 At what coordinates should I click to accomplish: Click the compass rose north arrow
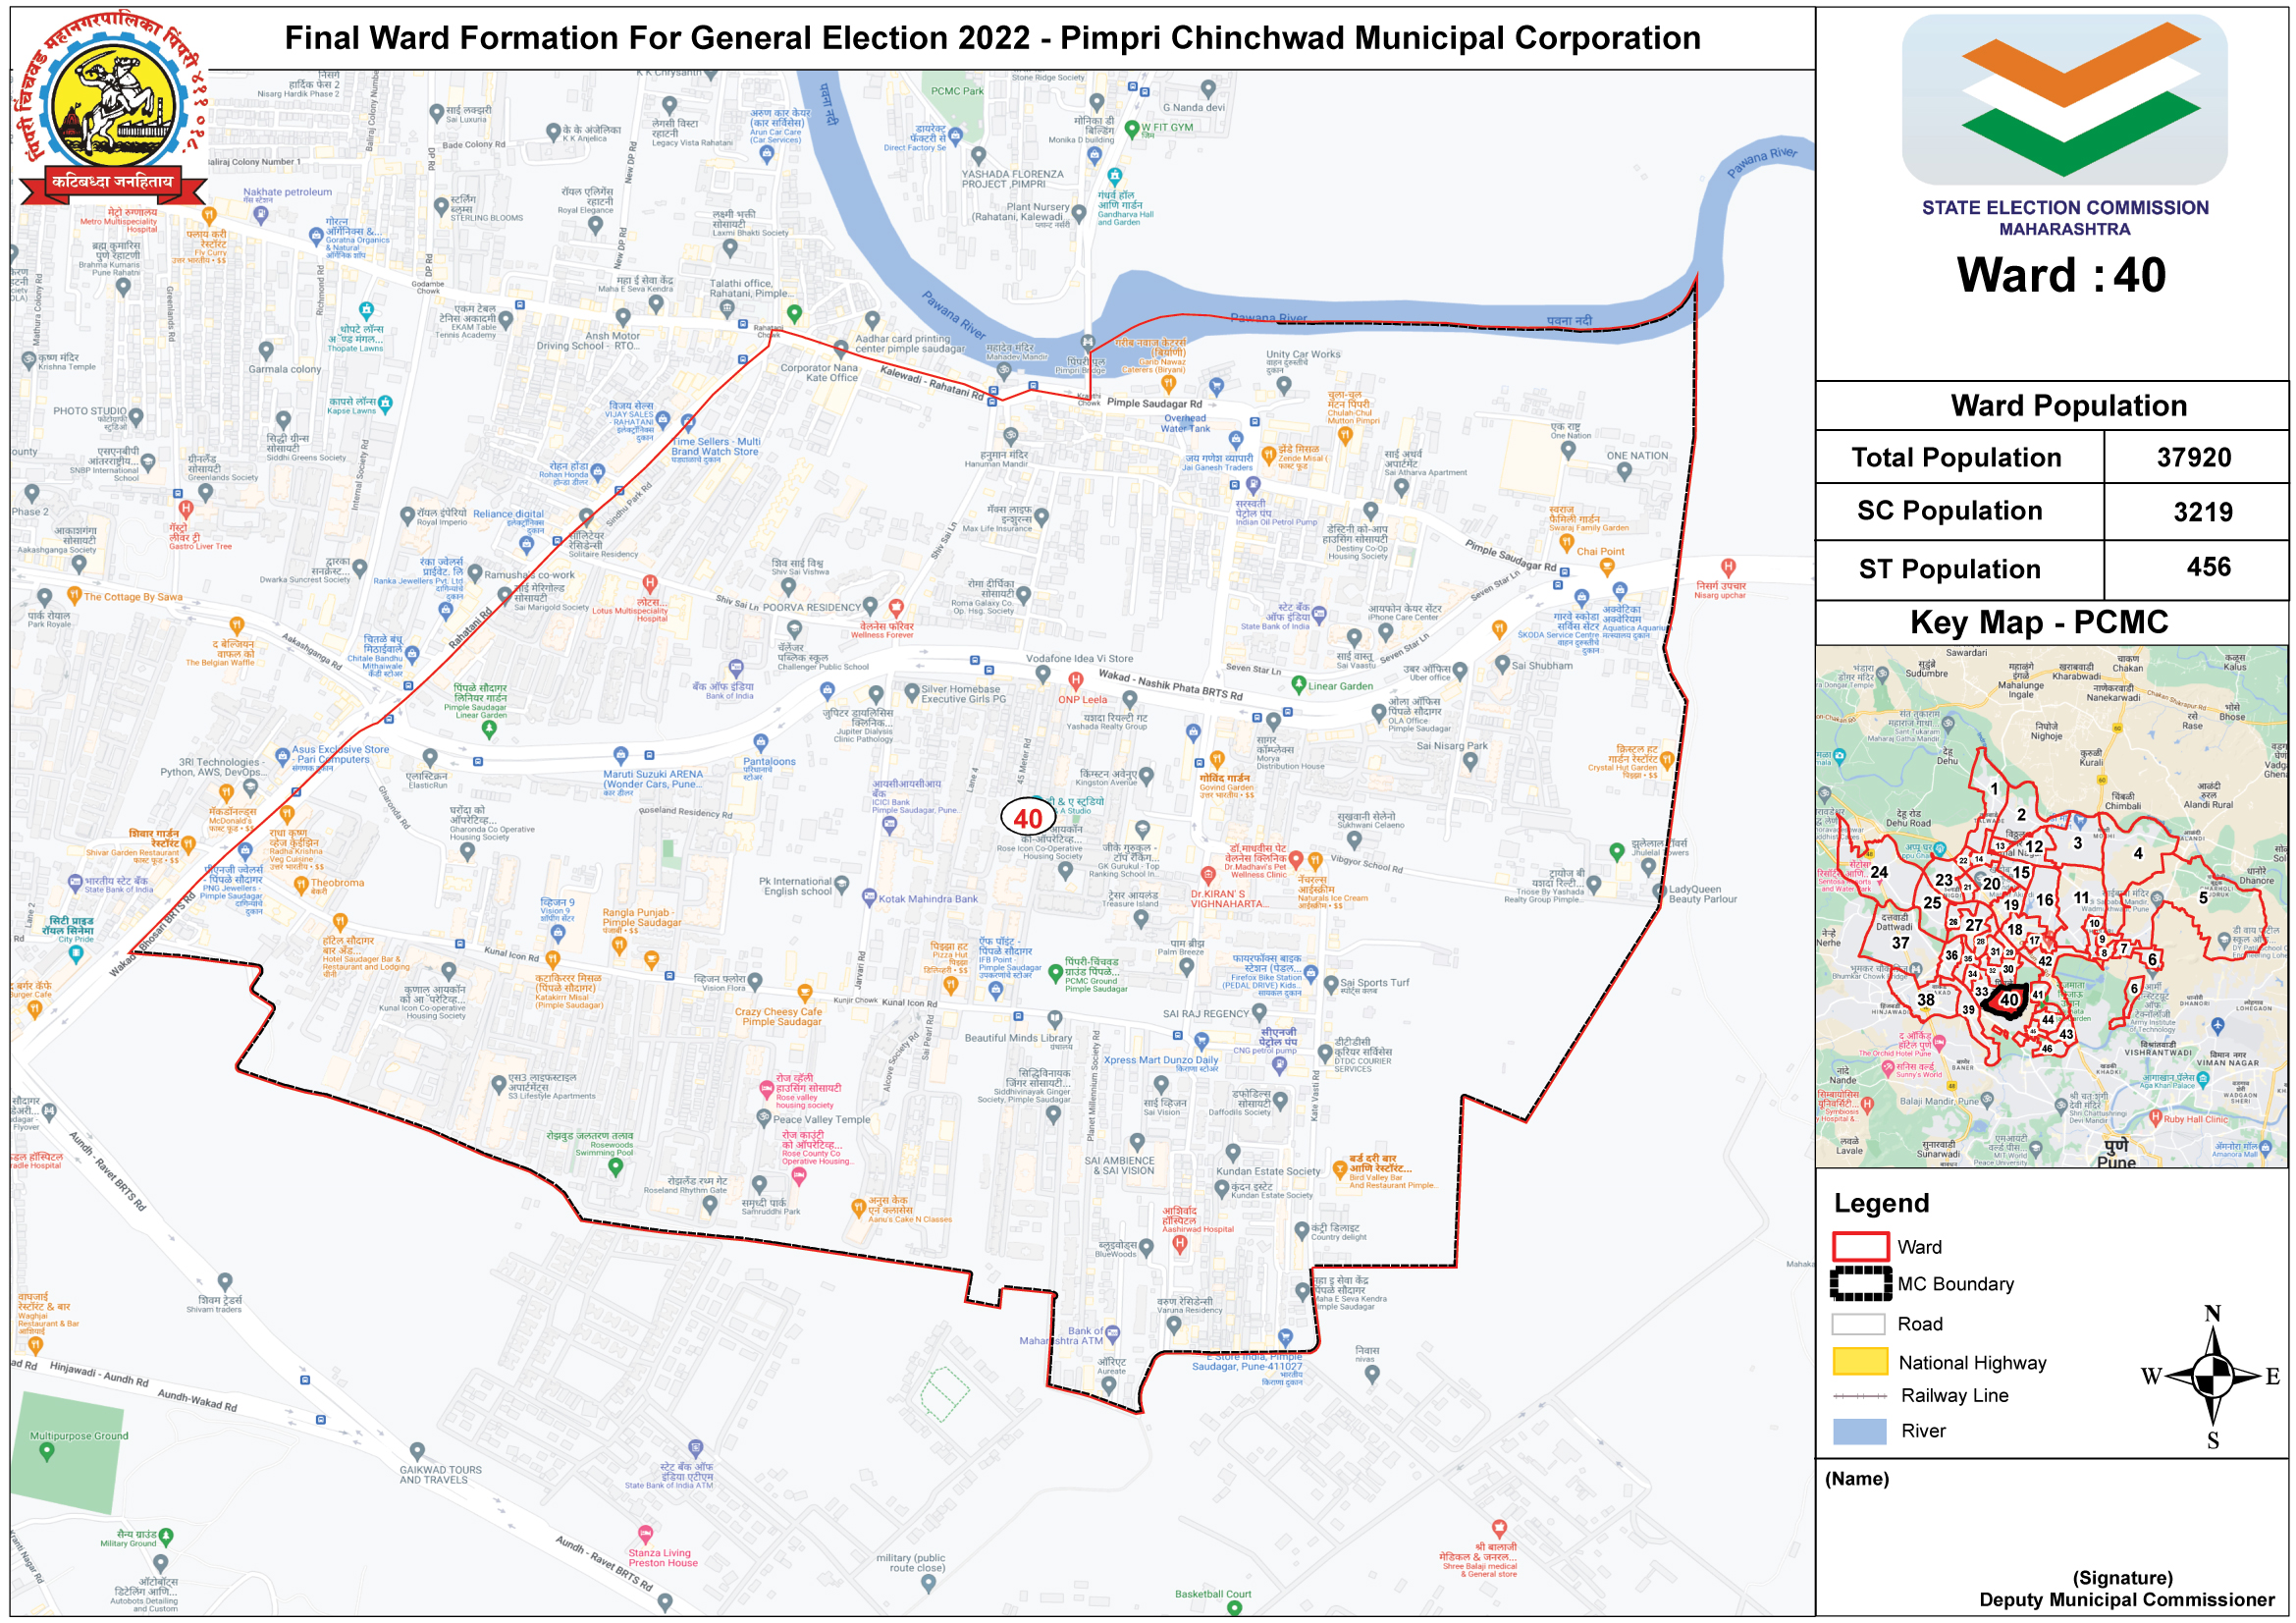pos(2213,1376)
